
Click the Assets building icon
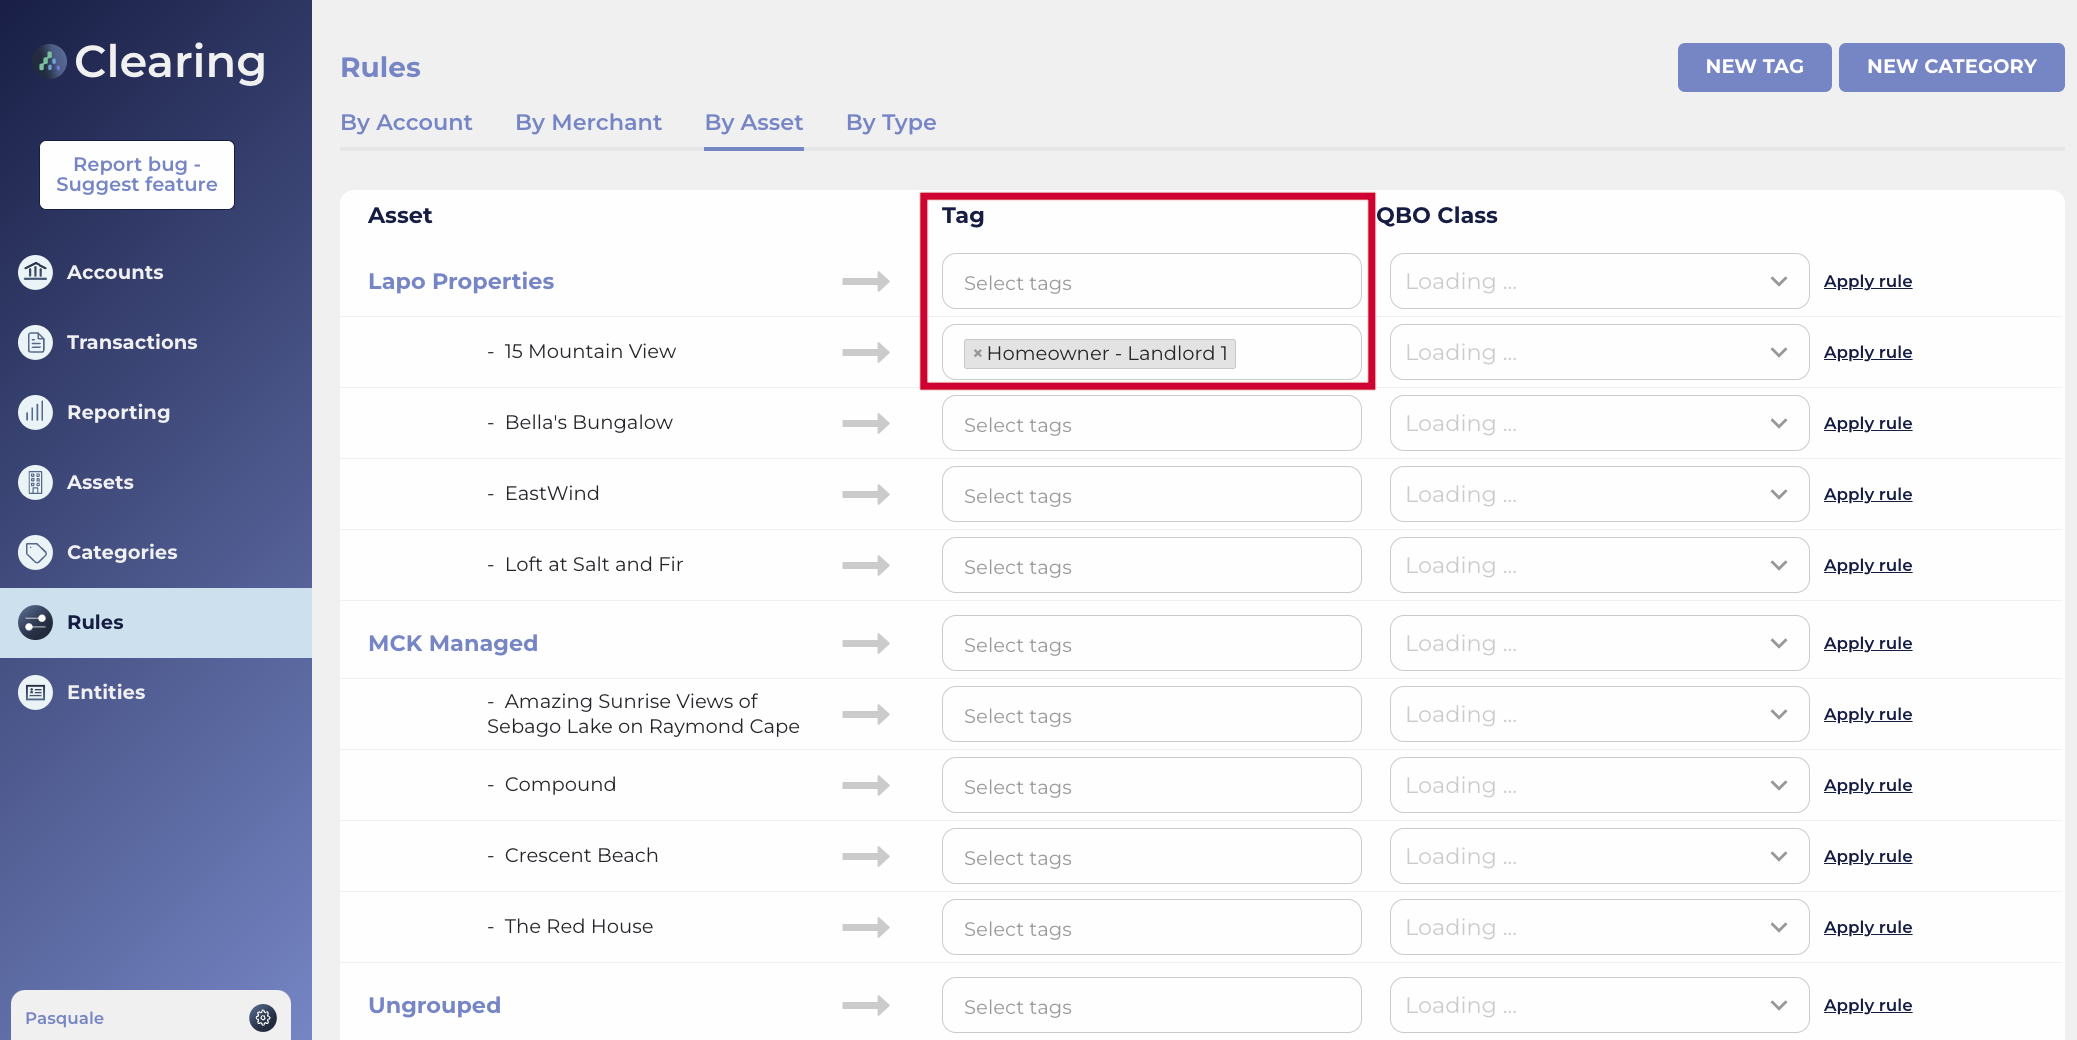[x=36, y=482]
